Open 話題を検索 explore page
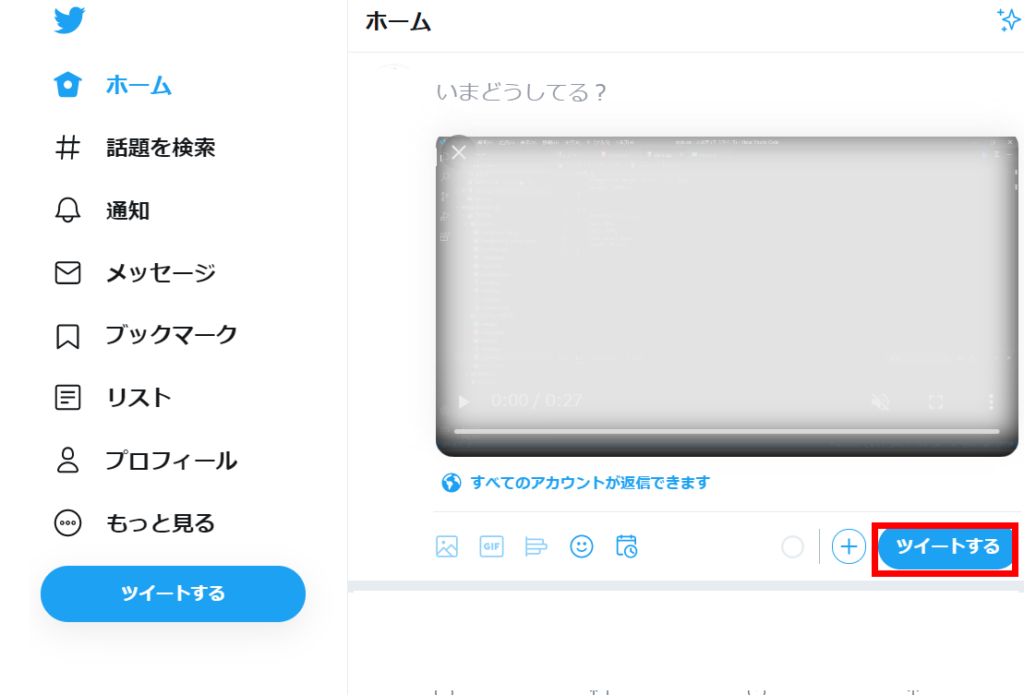 [x=134, y=148]
